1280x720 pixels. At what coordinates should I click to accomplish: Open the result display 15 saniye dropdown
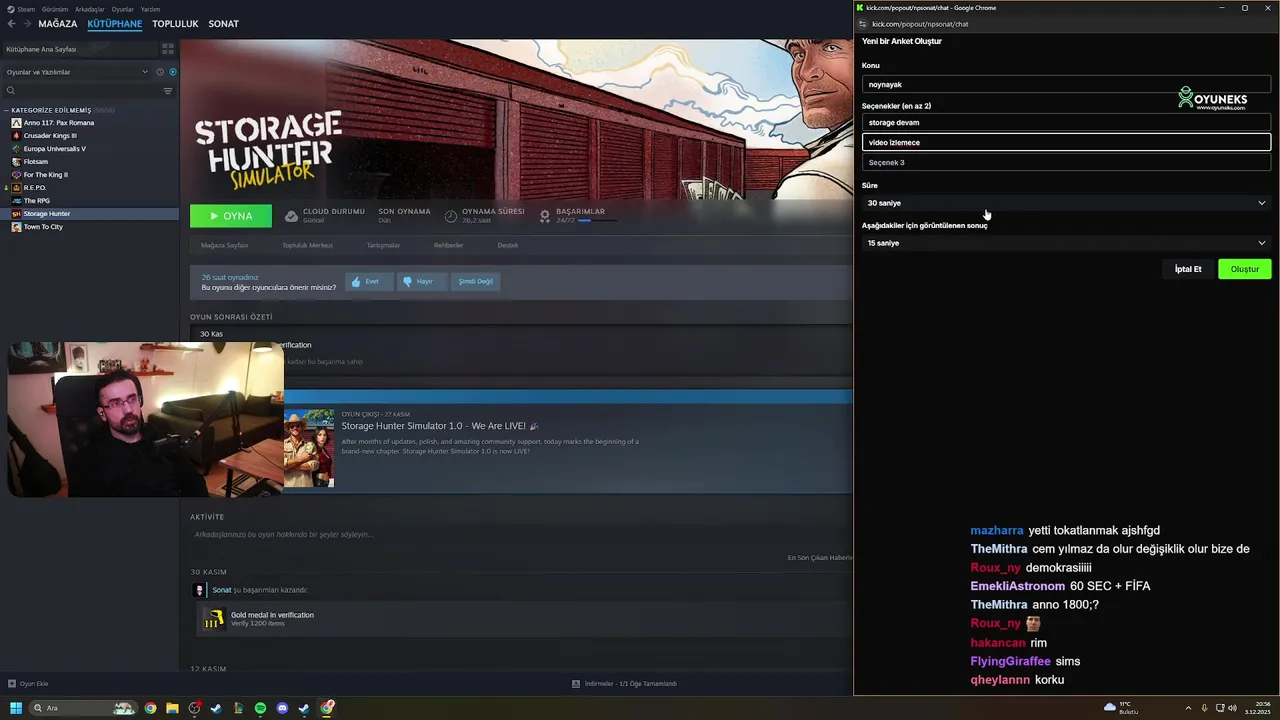click(1066, 243)
